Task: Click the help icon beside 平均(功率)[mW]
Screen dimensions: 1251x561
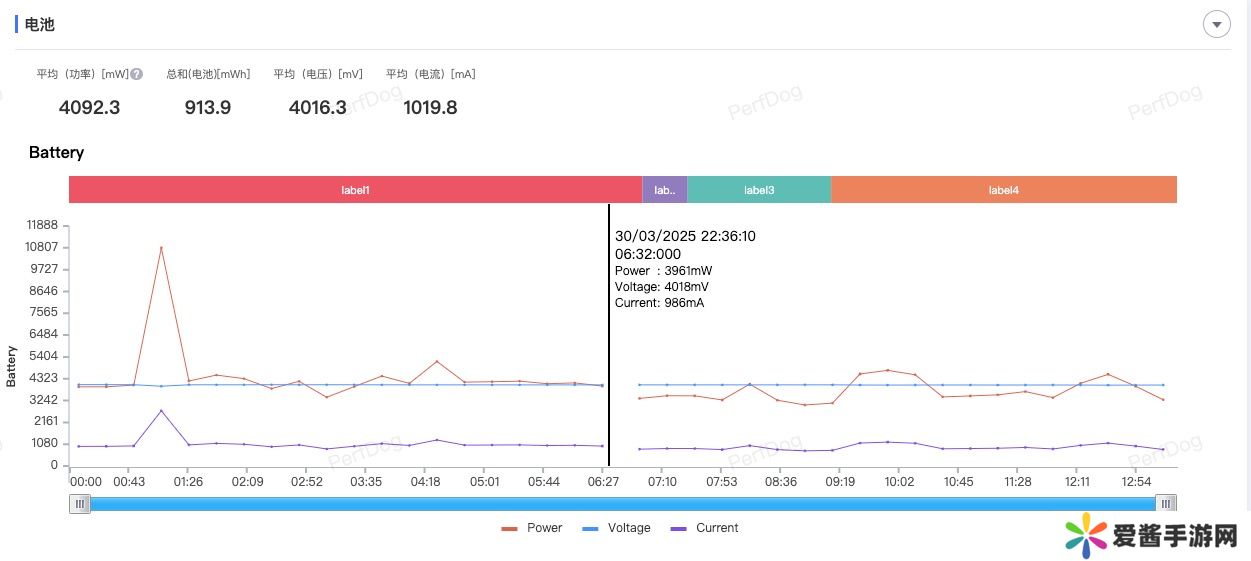Action: click(137, 74)
